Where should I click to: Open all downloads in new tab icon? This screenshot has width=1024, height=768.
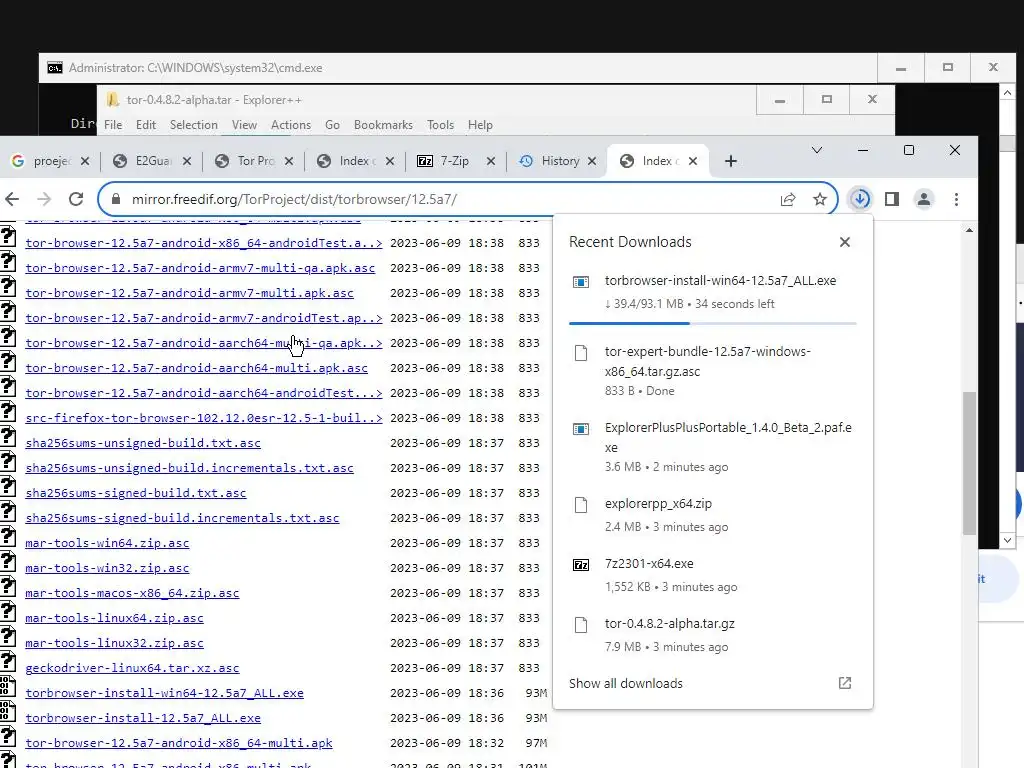[x=844, y=683]
